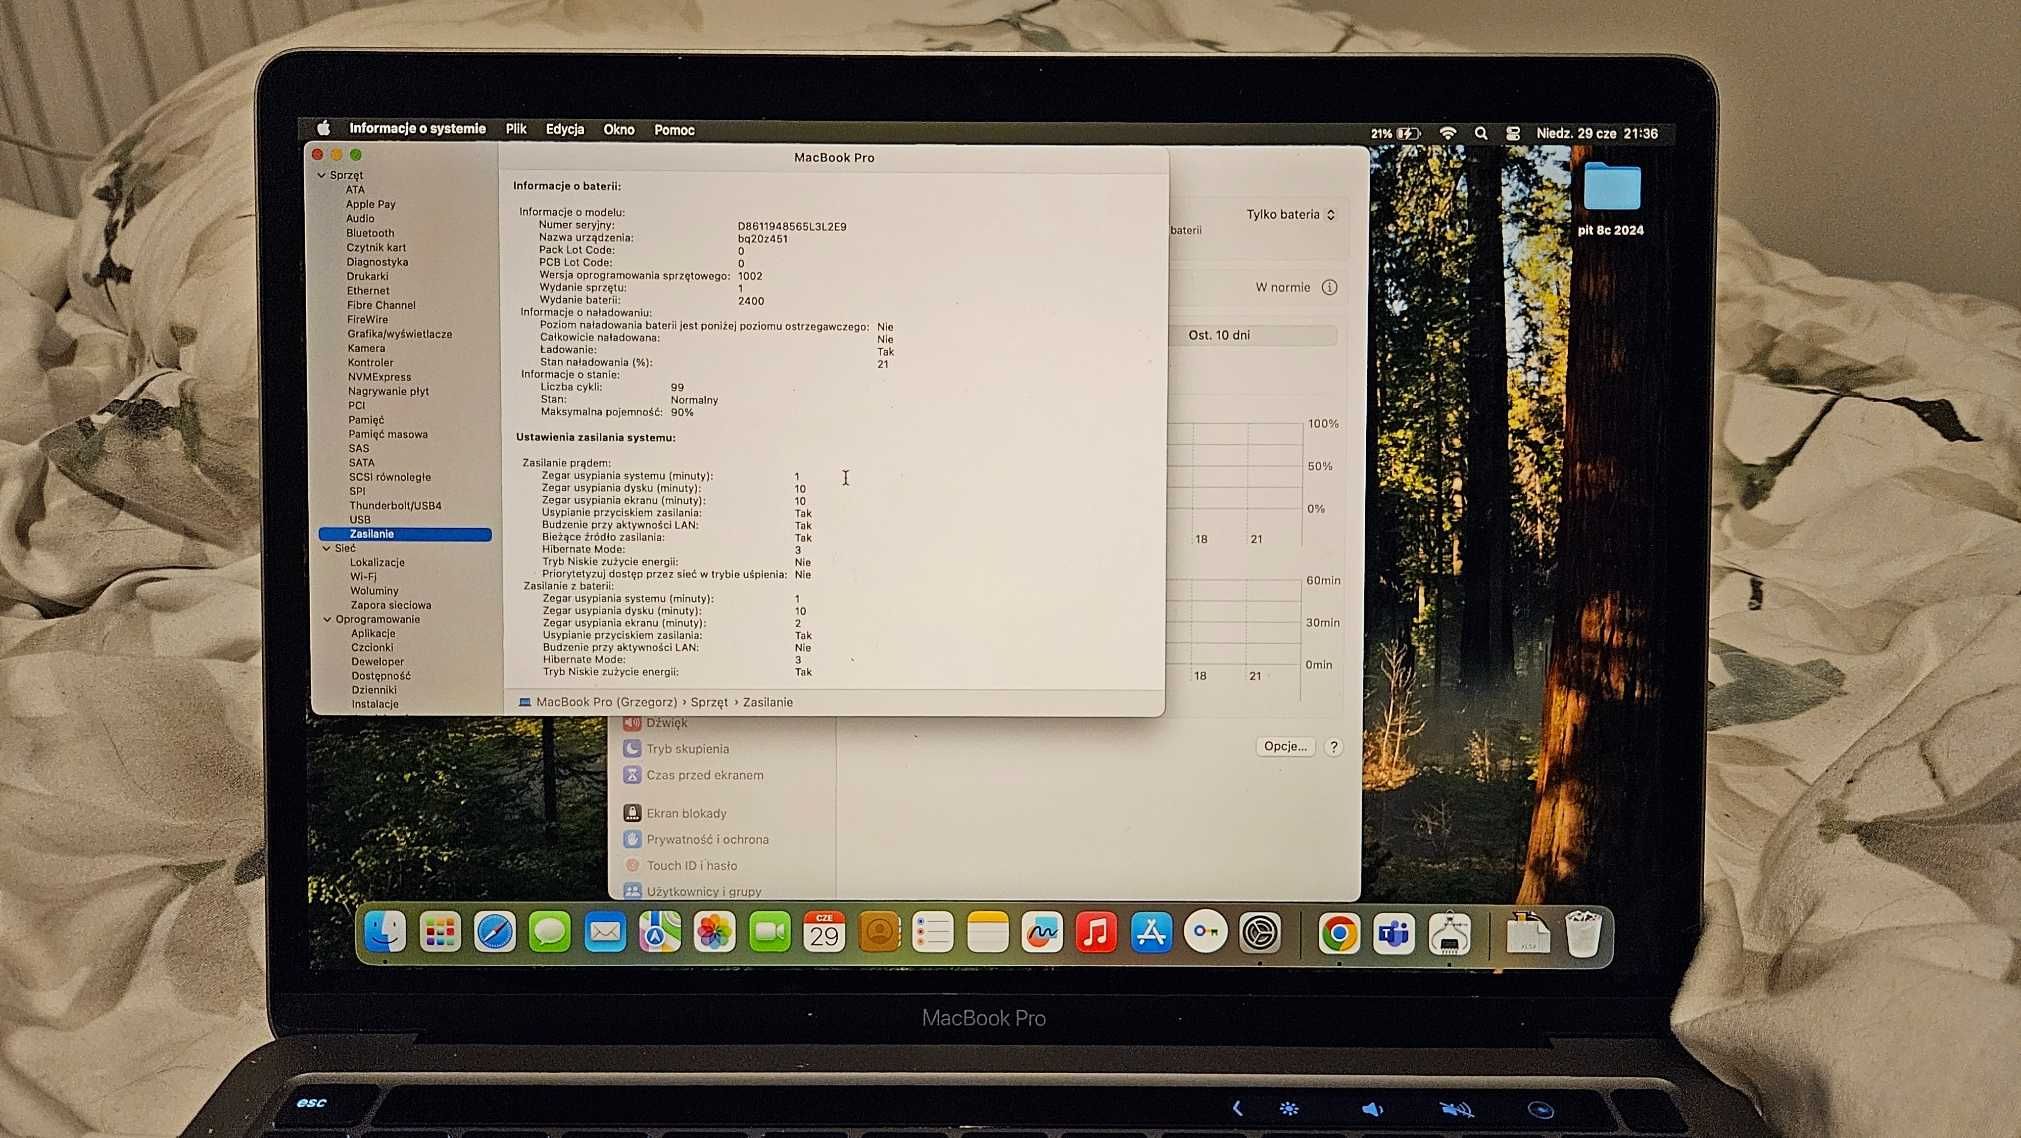Open Reminders app in the Dock
This screenshot has width=2021, height=1138.
pos(933,933)
